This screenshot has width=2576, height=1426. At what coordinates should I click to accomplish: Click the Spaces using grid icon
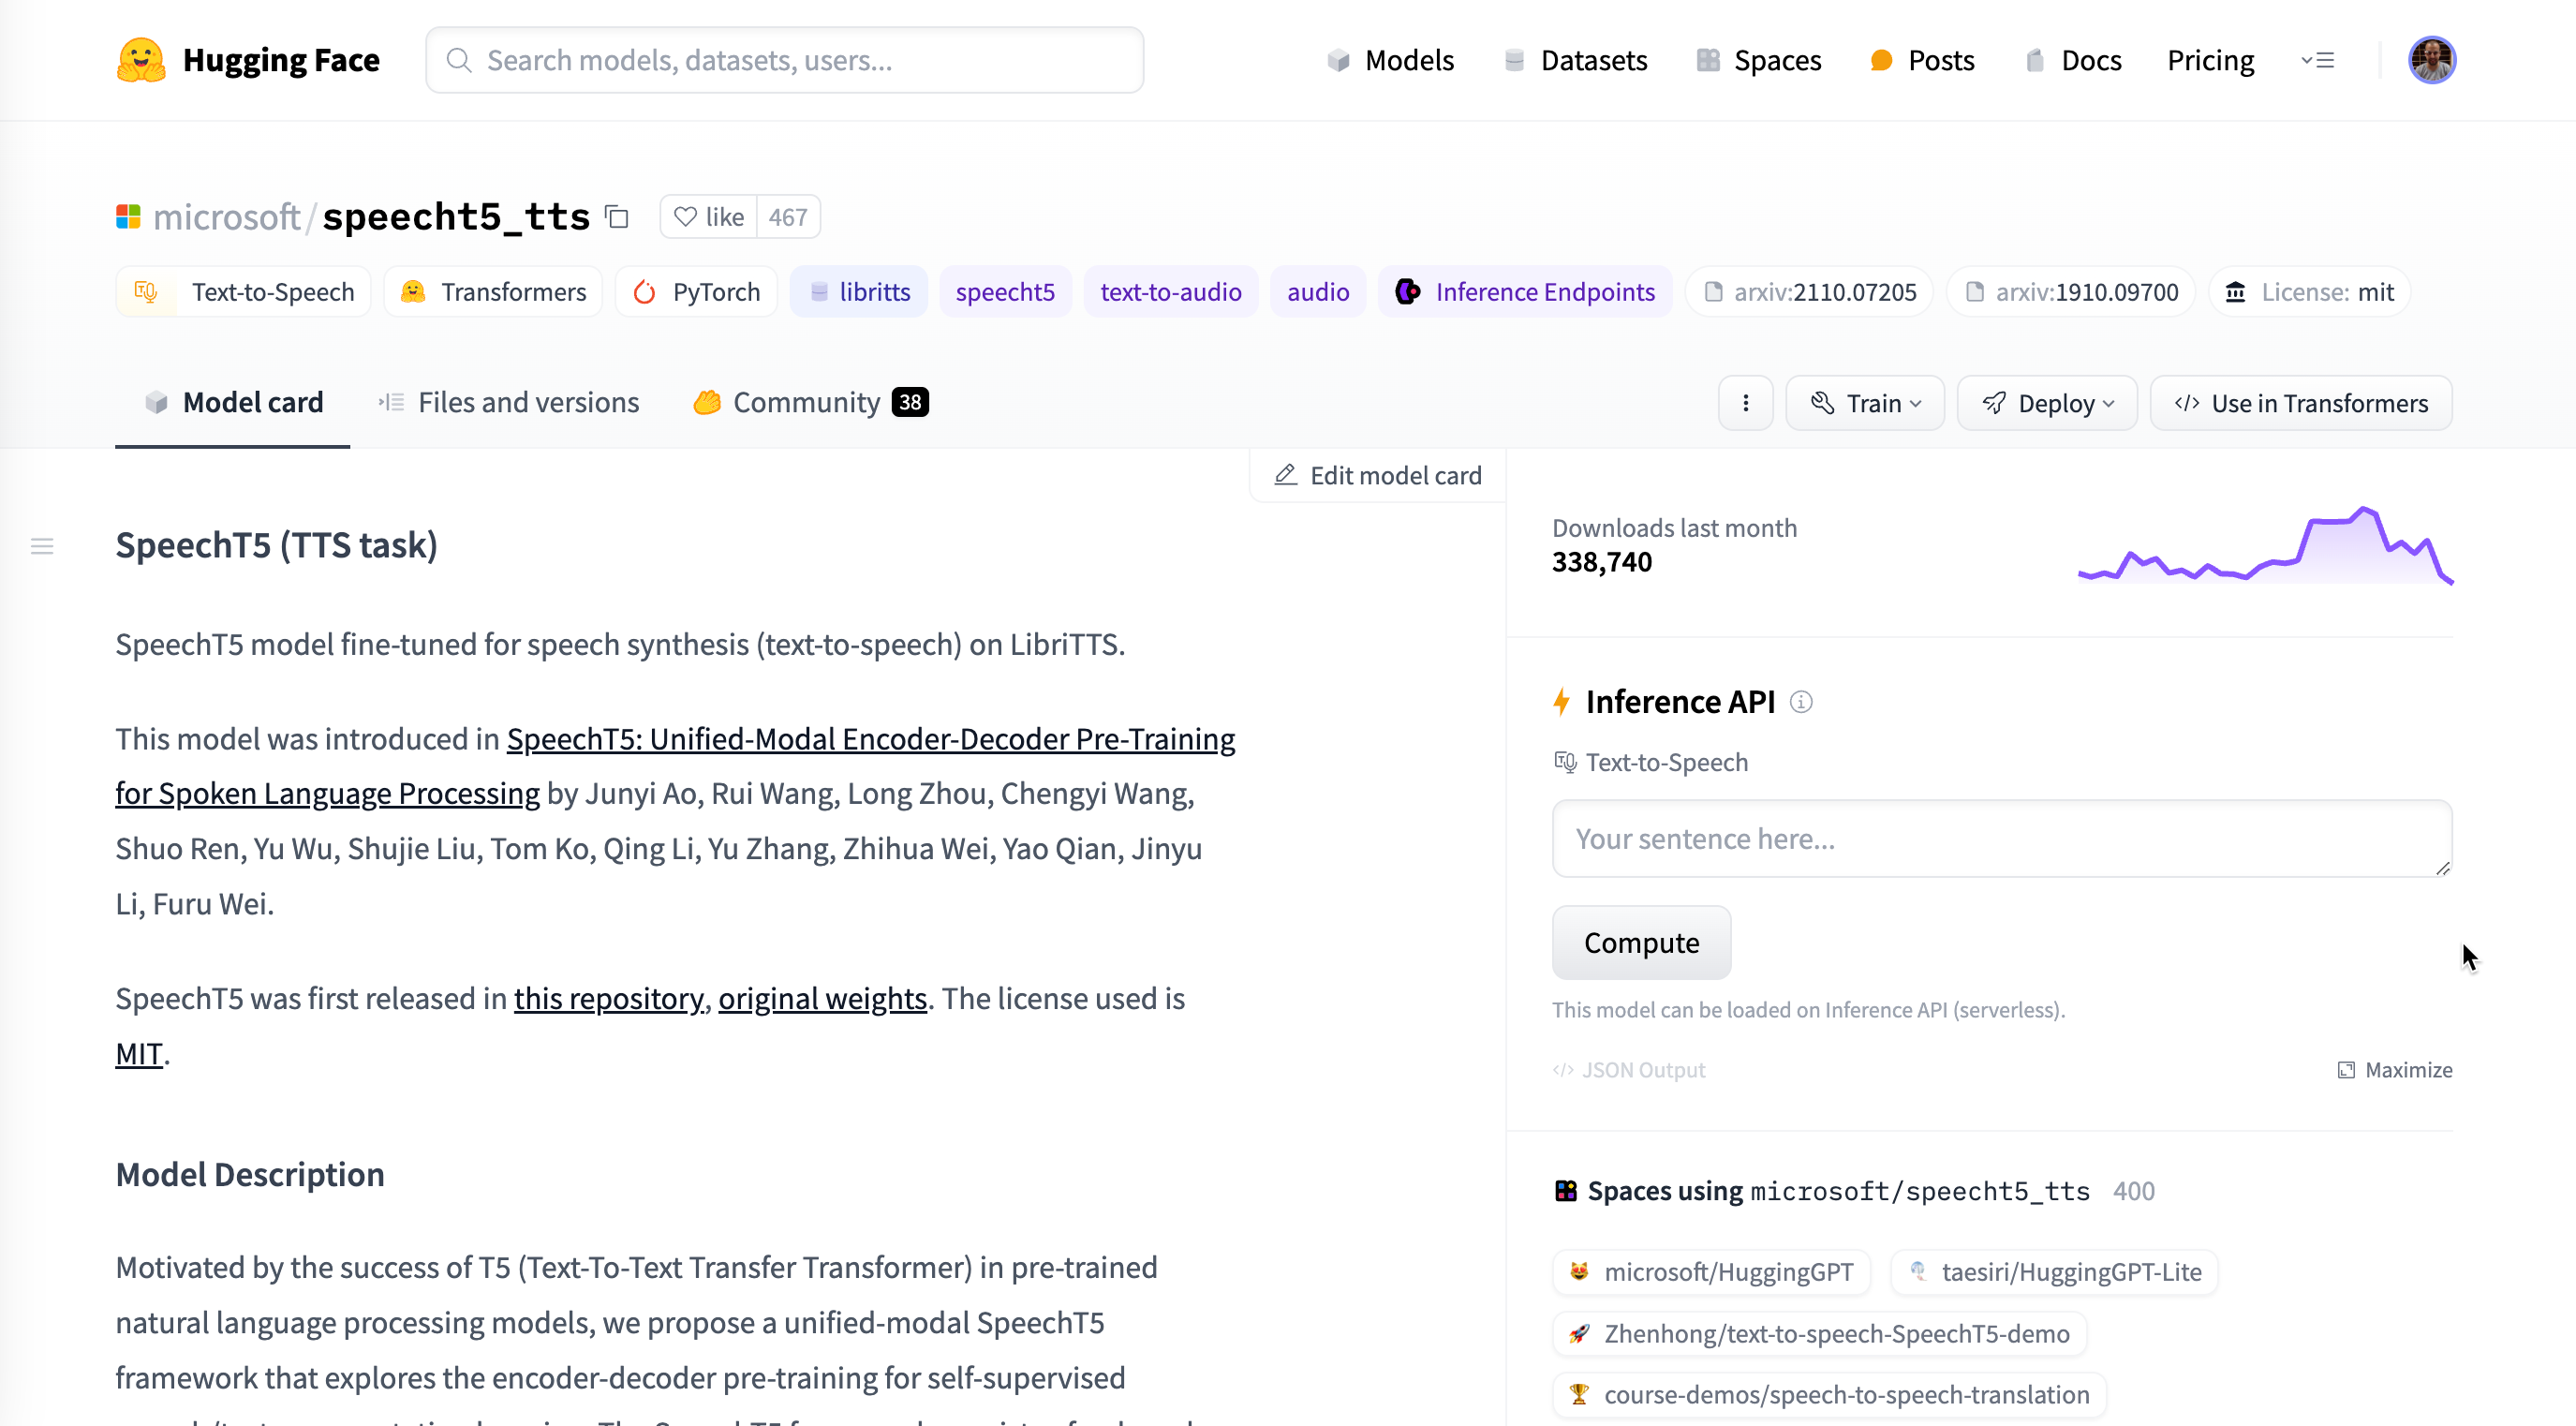[1565, 1191]
